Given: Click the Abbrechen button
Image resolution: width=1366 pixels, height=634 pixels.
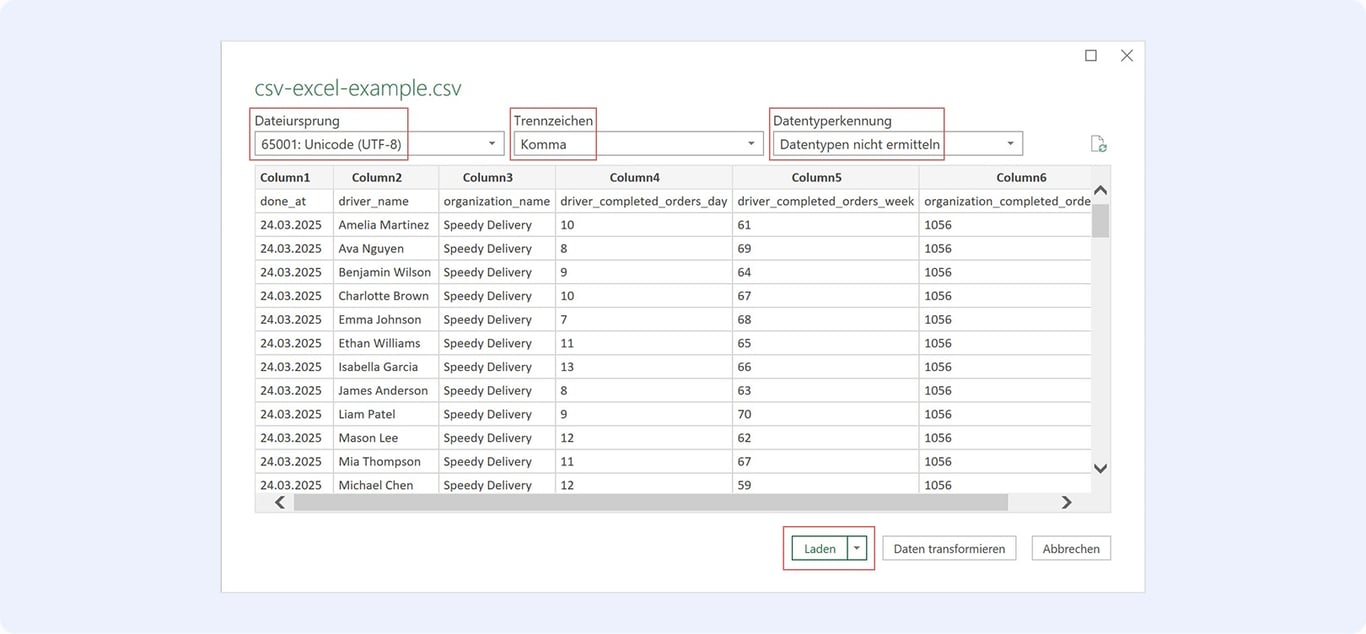Looking at the screenshot, I should (1071, 548).
